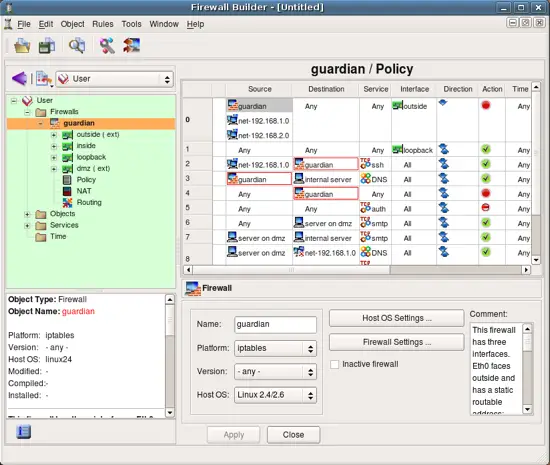Open the Host OS dropdown

pyautogui.click(x=275, y=395)
